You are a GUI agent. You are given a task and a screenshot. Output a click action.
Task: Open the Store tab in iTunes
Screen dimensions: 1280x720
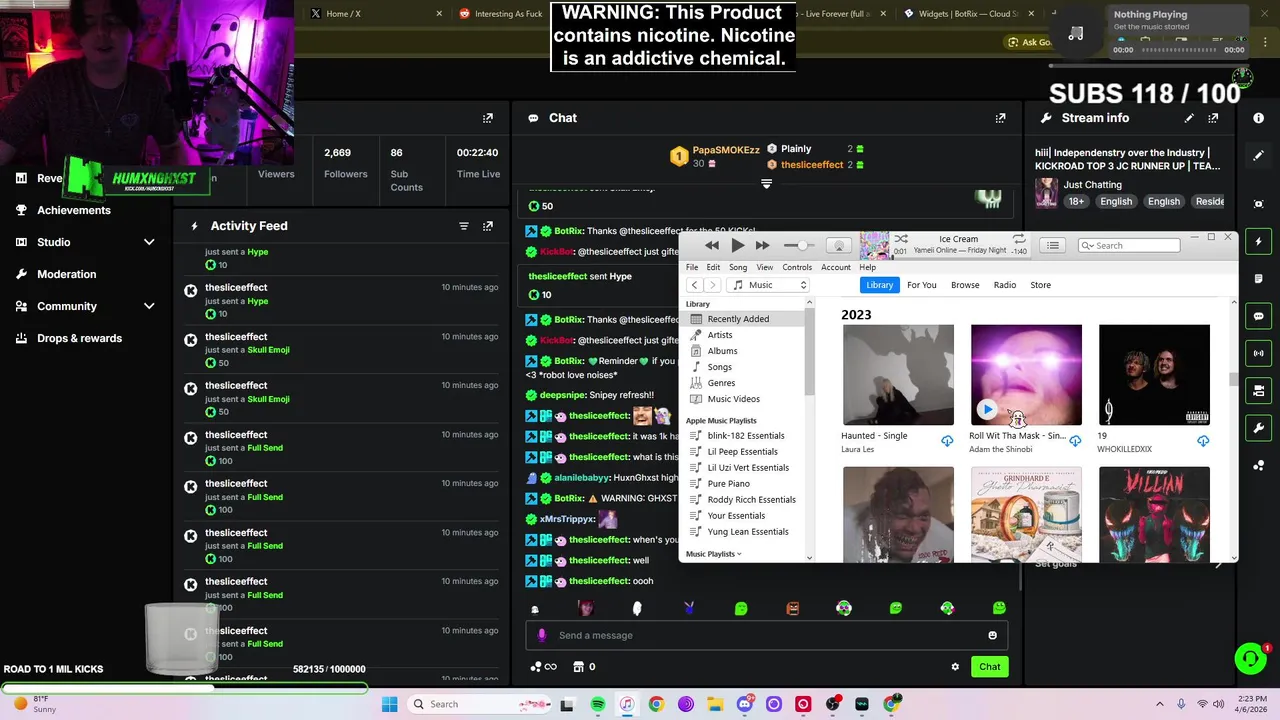coord(1041,285)
